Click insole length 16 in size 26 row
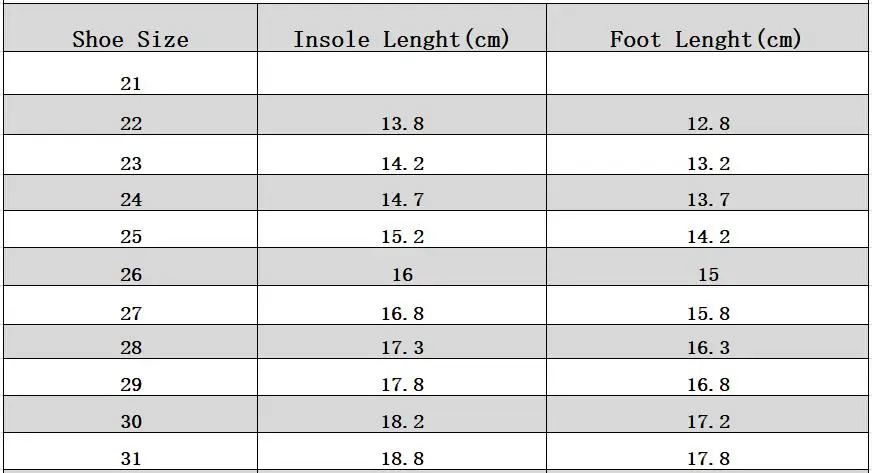872x473 pixels. coord(402,275)
